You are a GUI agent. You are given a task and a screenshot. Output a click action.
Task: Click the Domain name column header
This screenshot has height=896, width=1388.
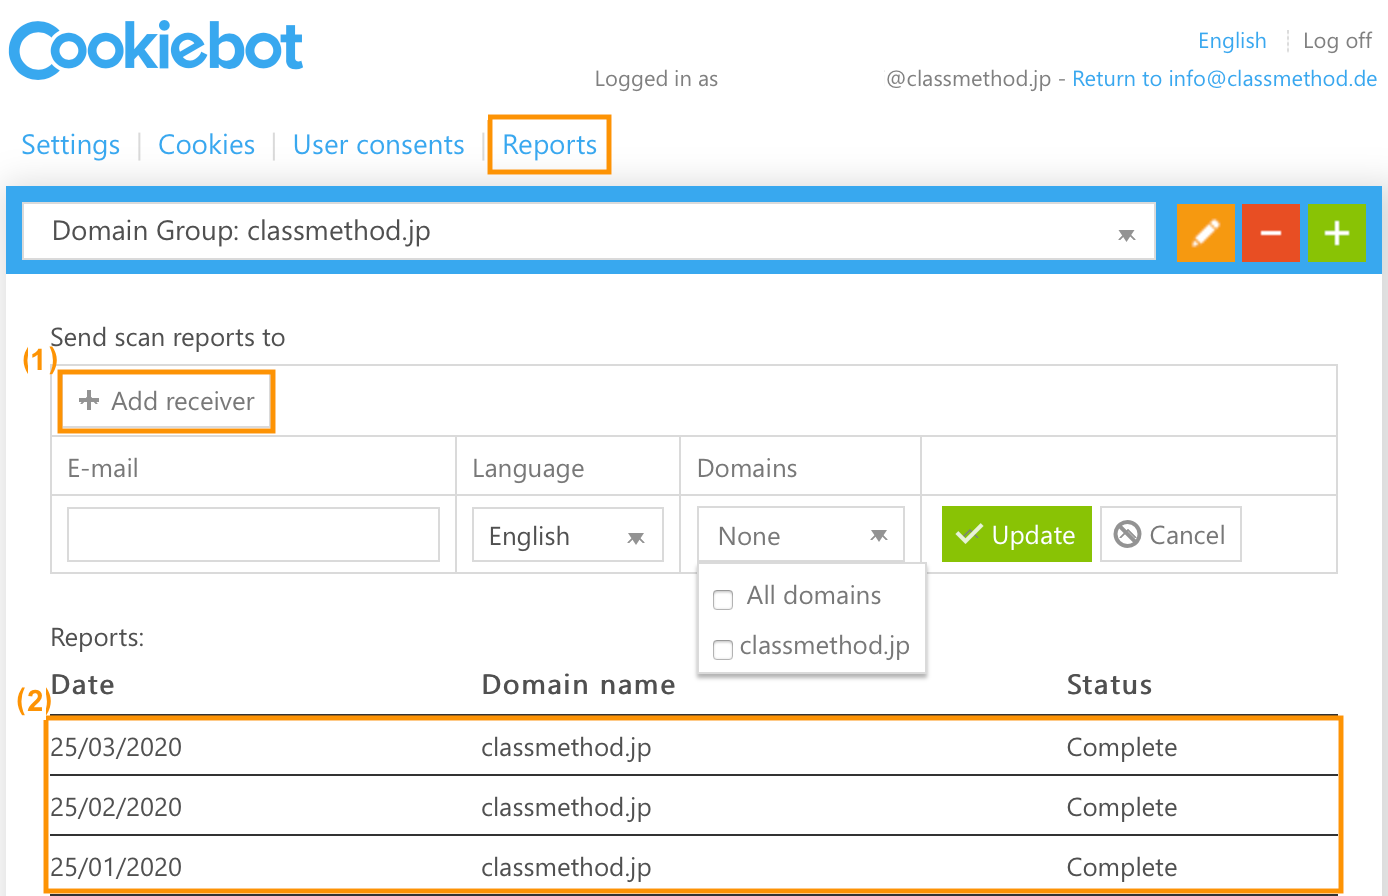pos(579,685)
